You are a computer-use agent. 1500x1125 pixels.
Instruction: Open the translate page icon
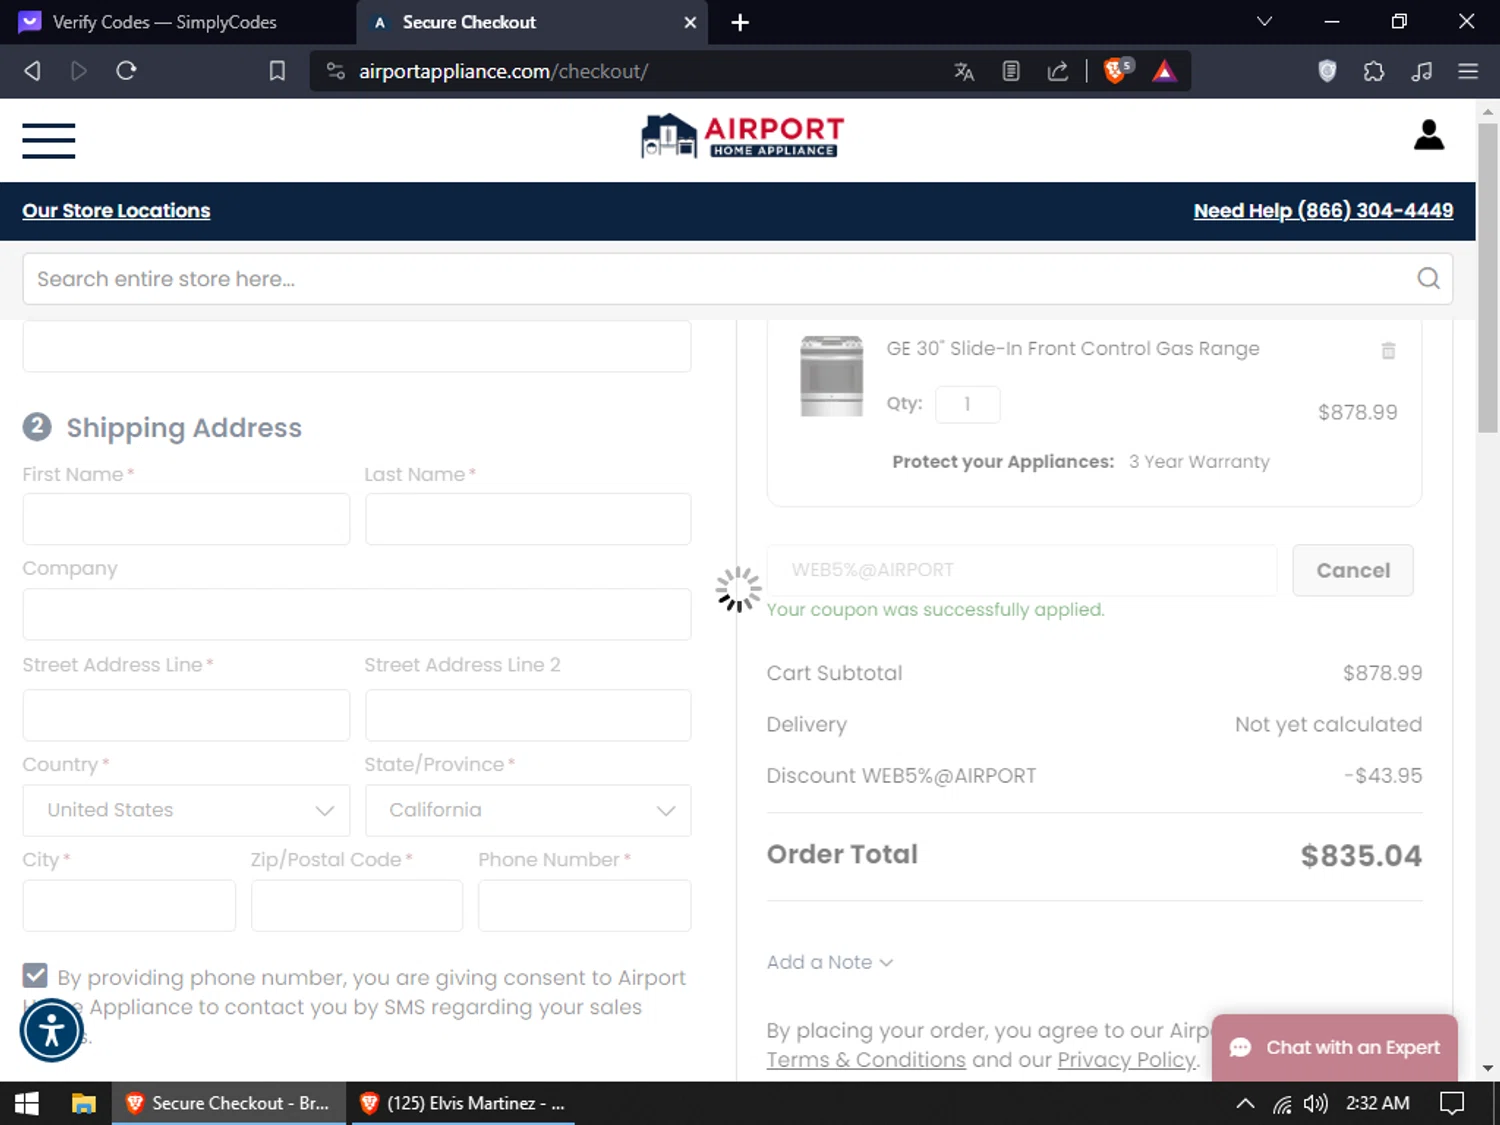click(x=964, y=71)
